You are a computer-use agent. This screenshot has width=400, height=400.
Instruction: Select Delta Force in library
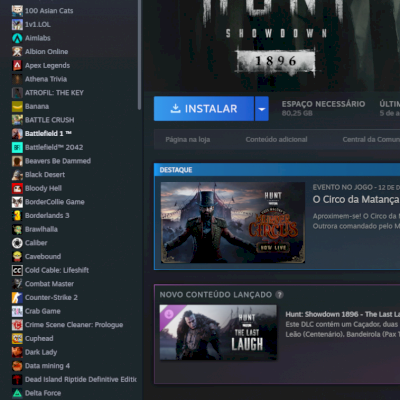click(43, 393)
